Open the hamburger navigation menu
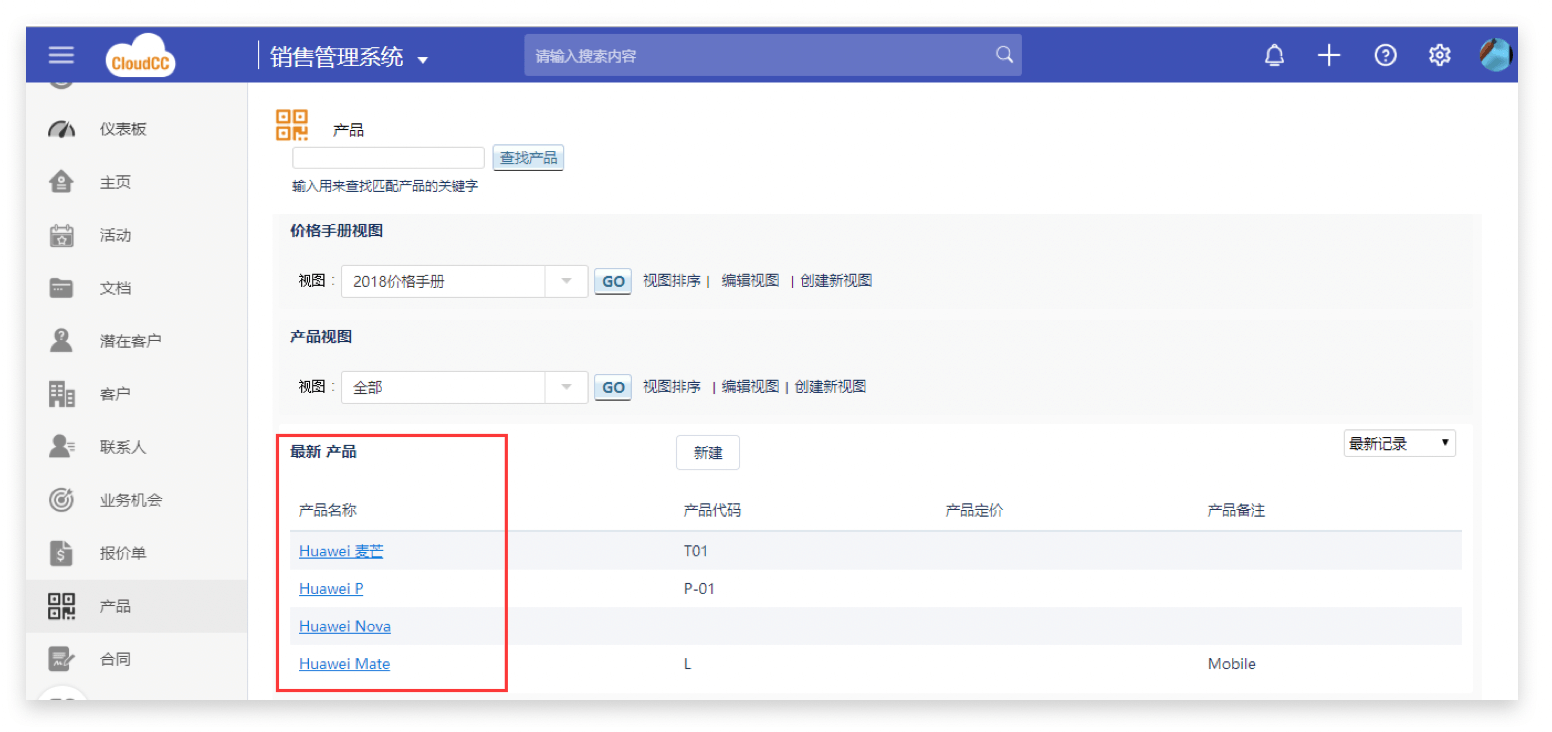Screen dimensions: 1552x732 coord(61,55)
